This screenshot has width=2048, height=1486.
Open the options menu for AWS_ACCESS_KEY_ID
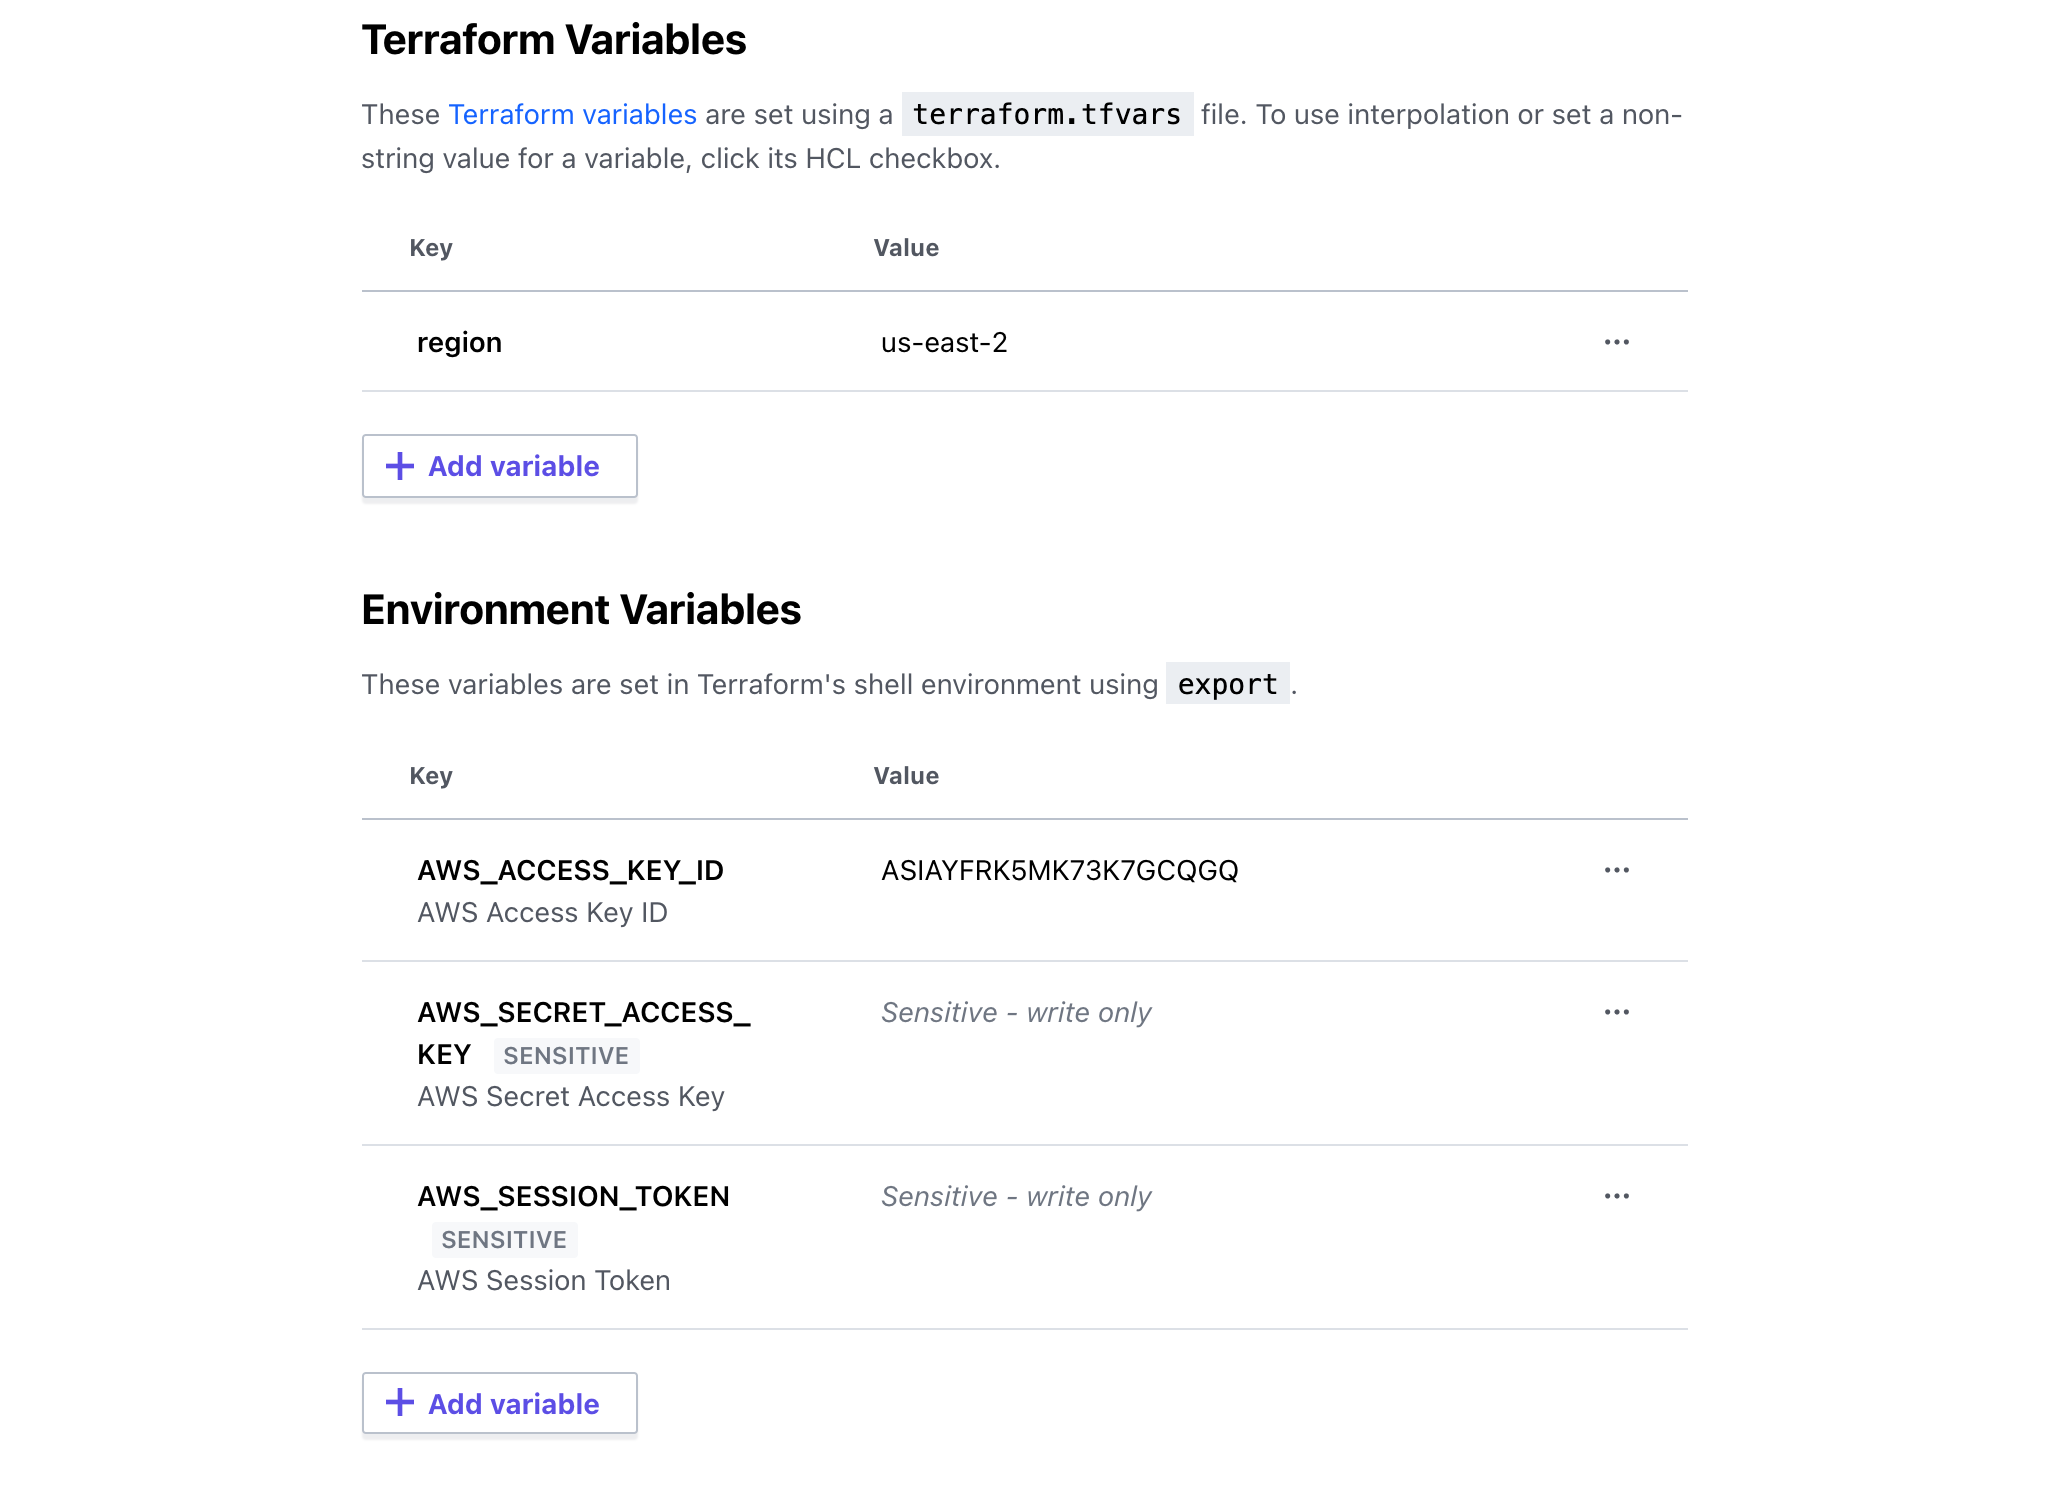coord(1617,870)
